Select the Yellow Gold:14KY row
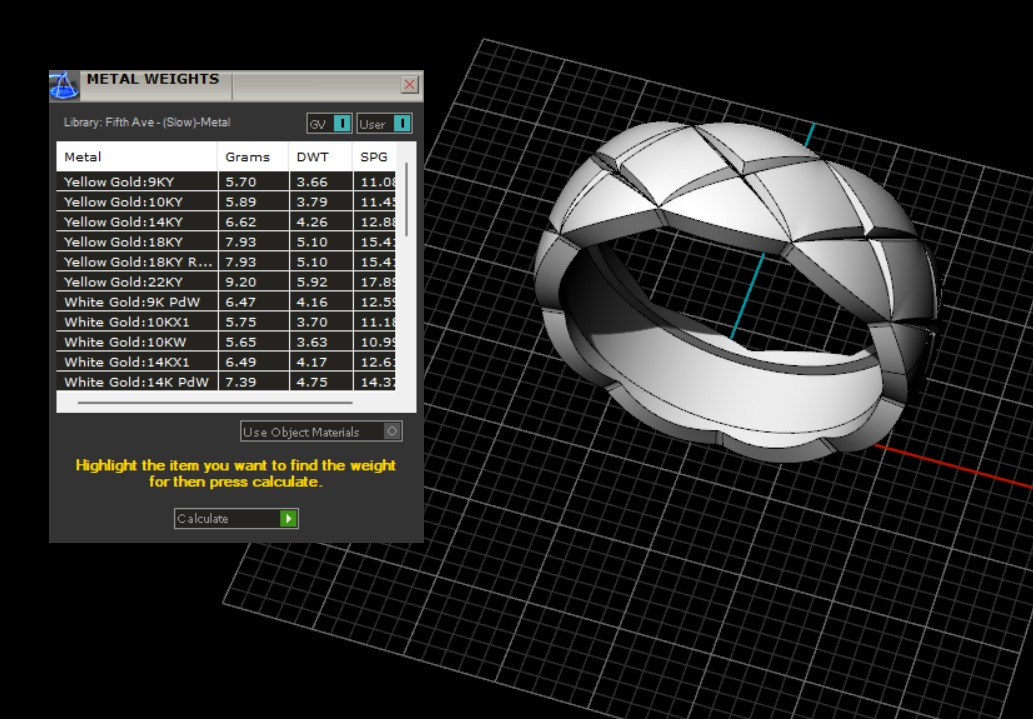The image size is (1033, 719). click(x=226, y=222)
